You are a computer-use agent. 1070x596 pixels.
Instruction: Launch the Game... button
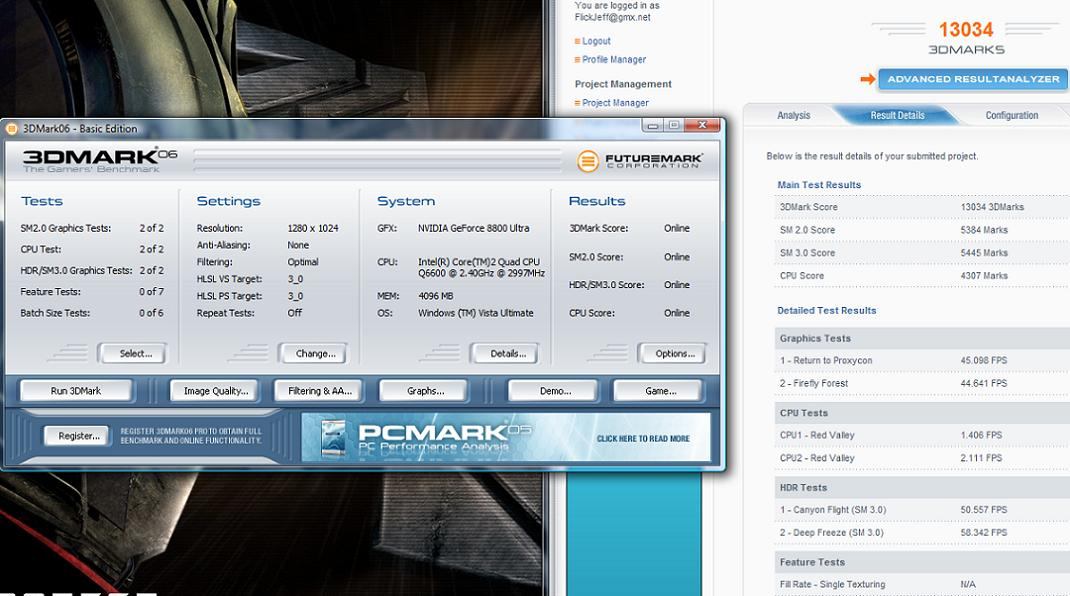659,391
